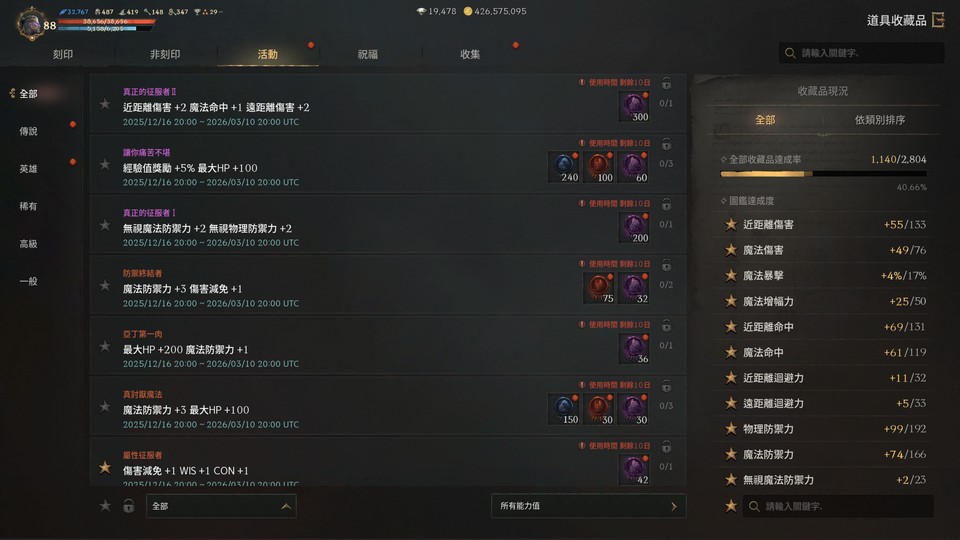
Task: Switch to the 依類別排序 view
Action: click(879, 120)
